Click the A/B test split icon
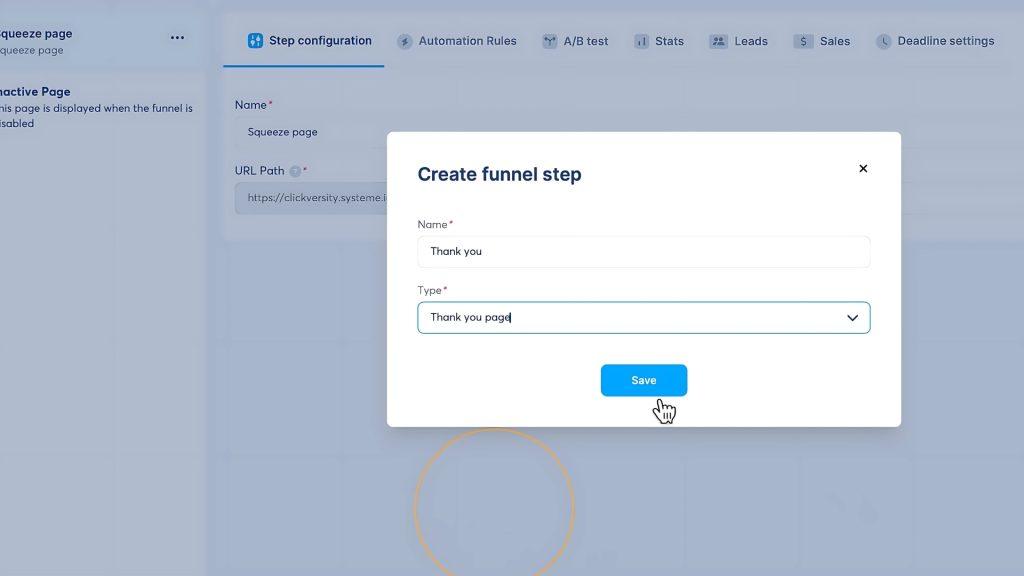This screenshot has height=576, width=1024. pyautogui.click(x=550, y=41)
